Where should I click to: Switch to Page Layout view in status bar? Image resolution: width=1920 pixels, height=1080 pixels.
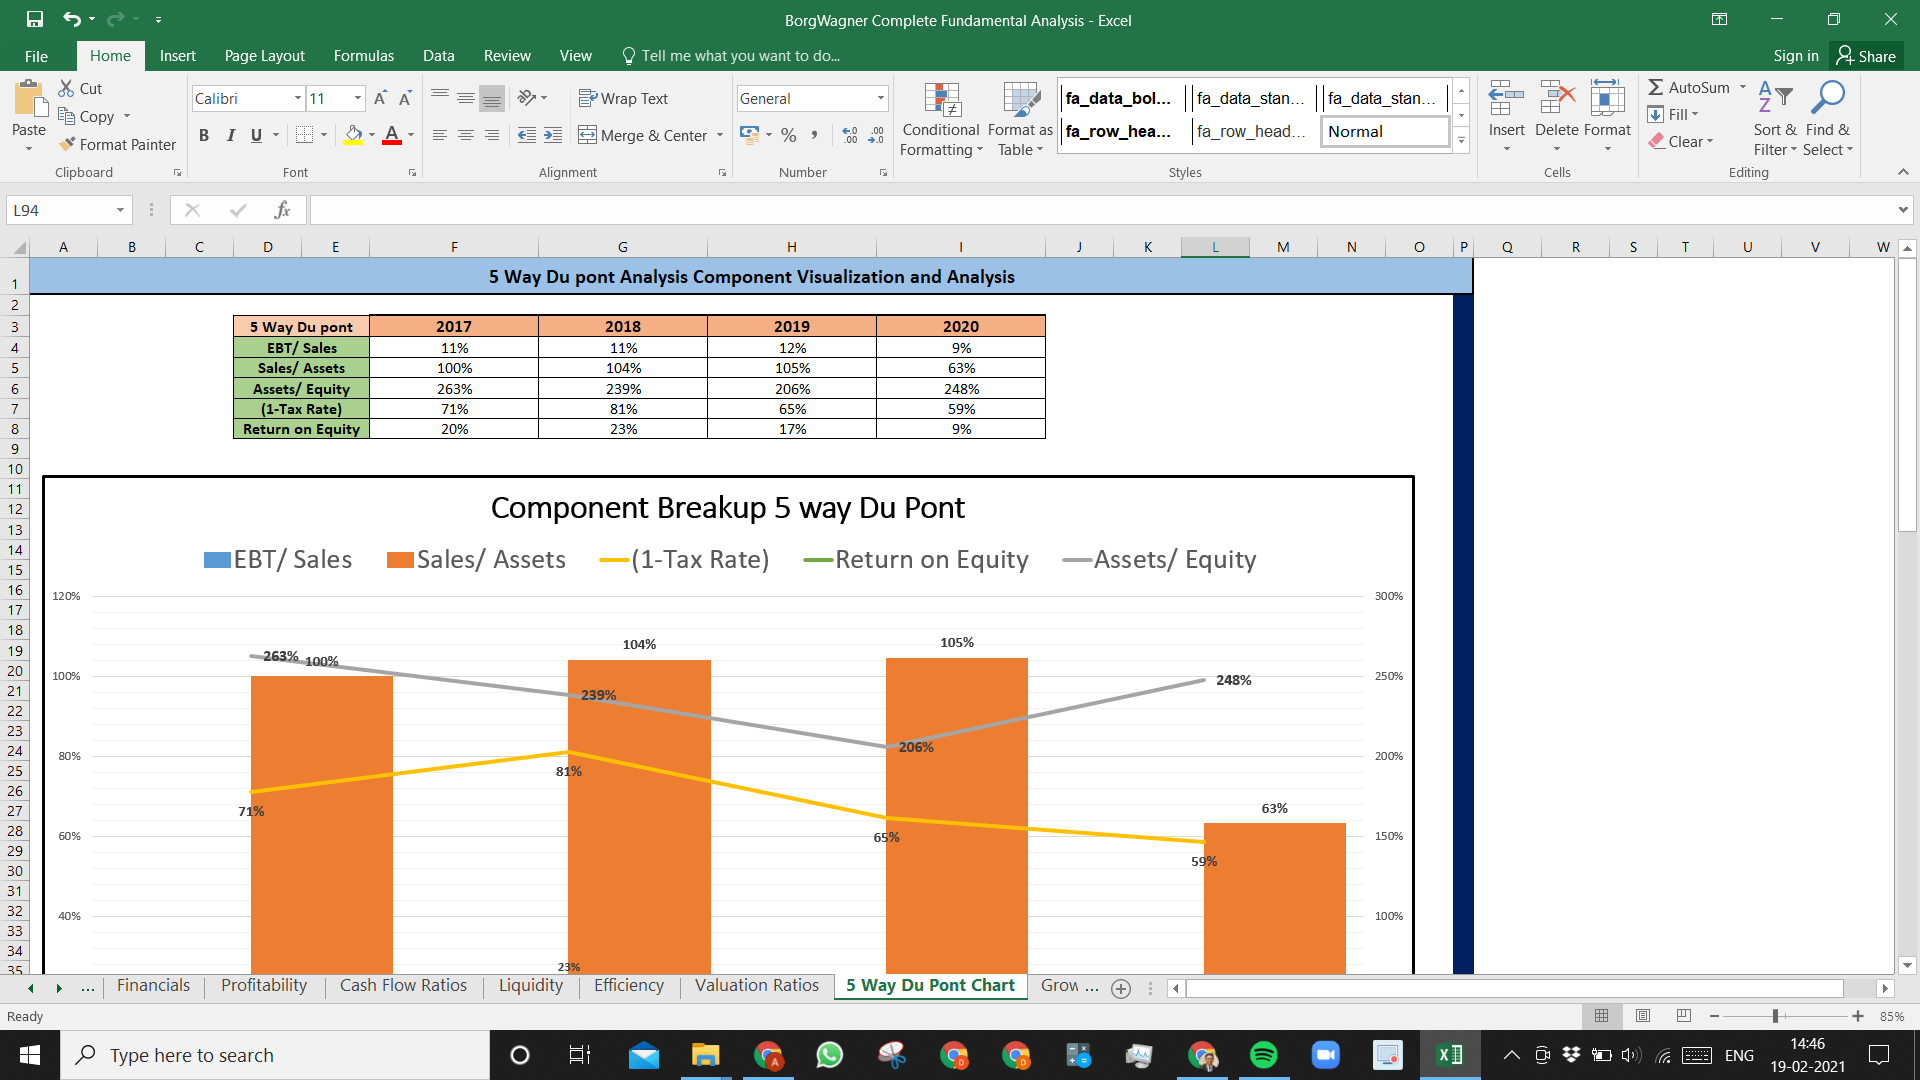point(1643,1016)
